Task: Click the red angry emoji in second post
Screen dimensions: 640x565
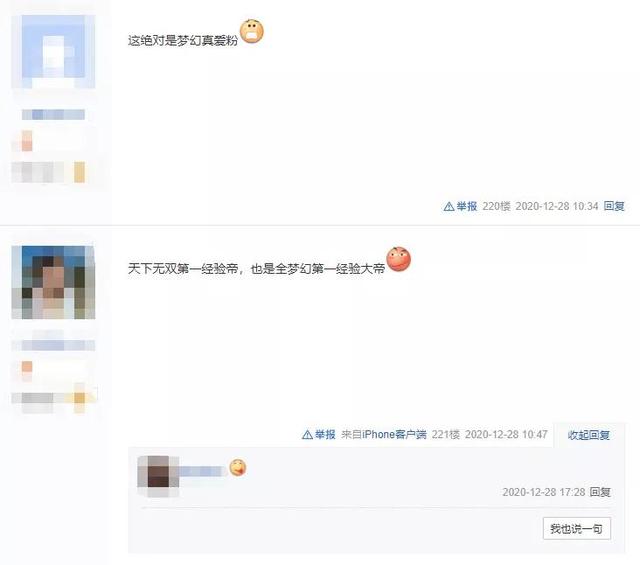Action: click(x=398, y=259)
